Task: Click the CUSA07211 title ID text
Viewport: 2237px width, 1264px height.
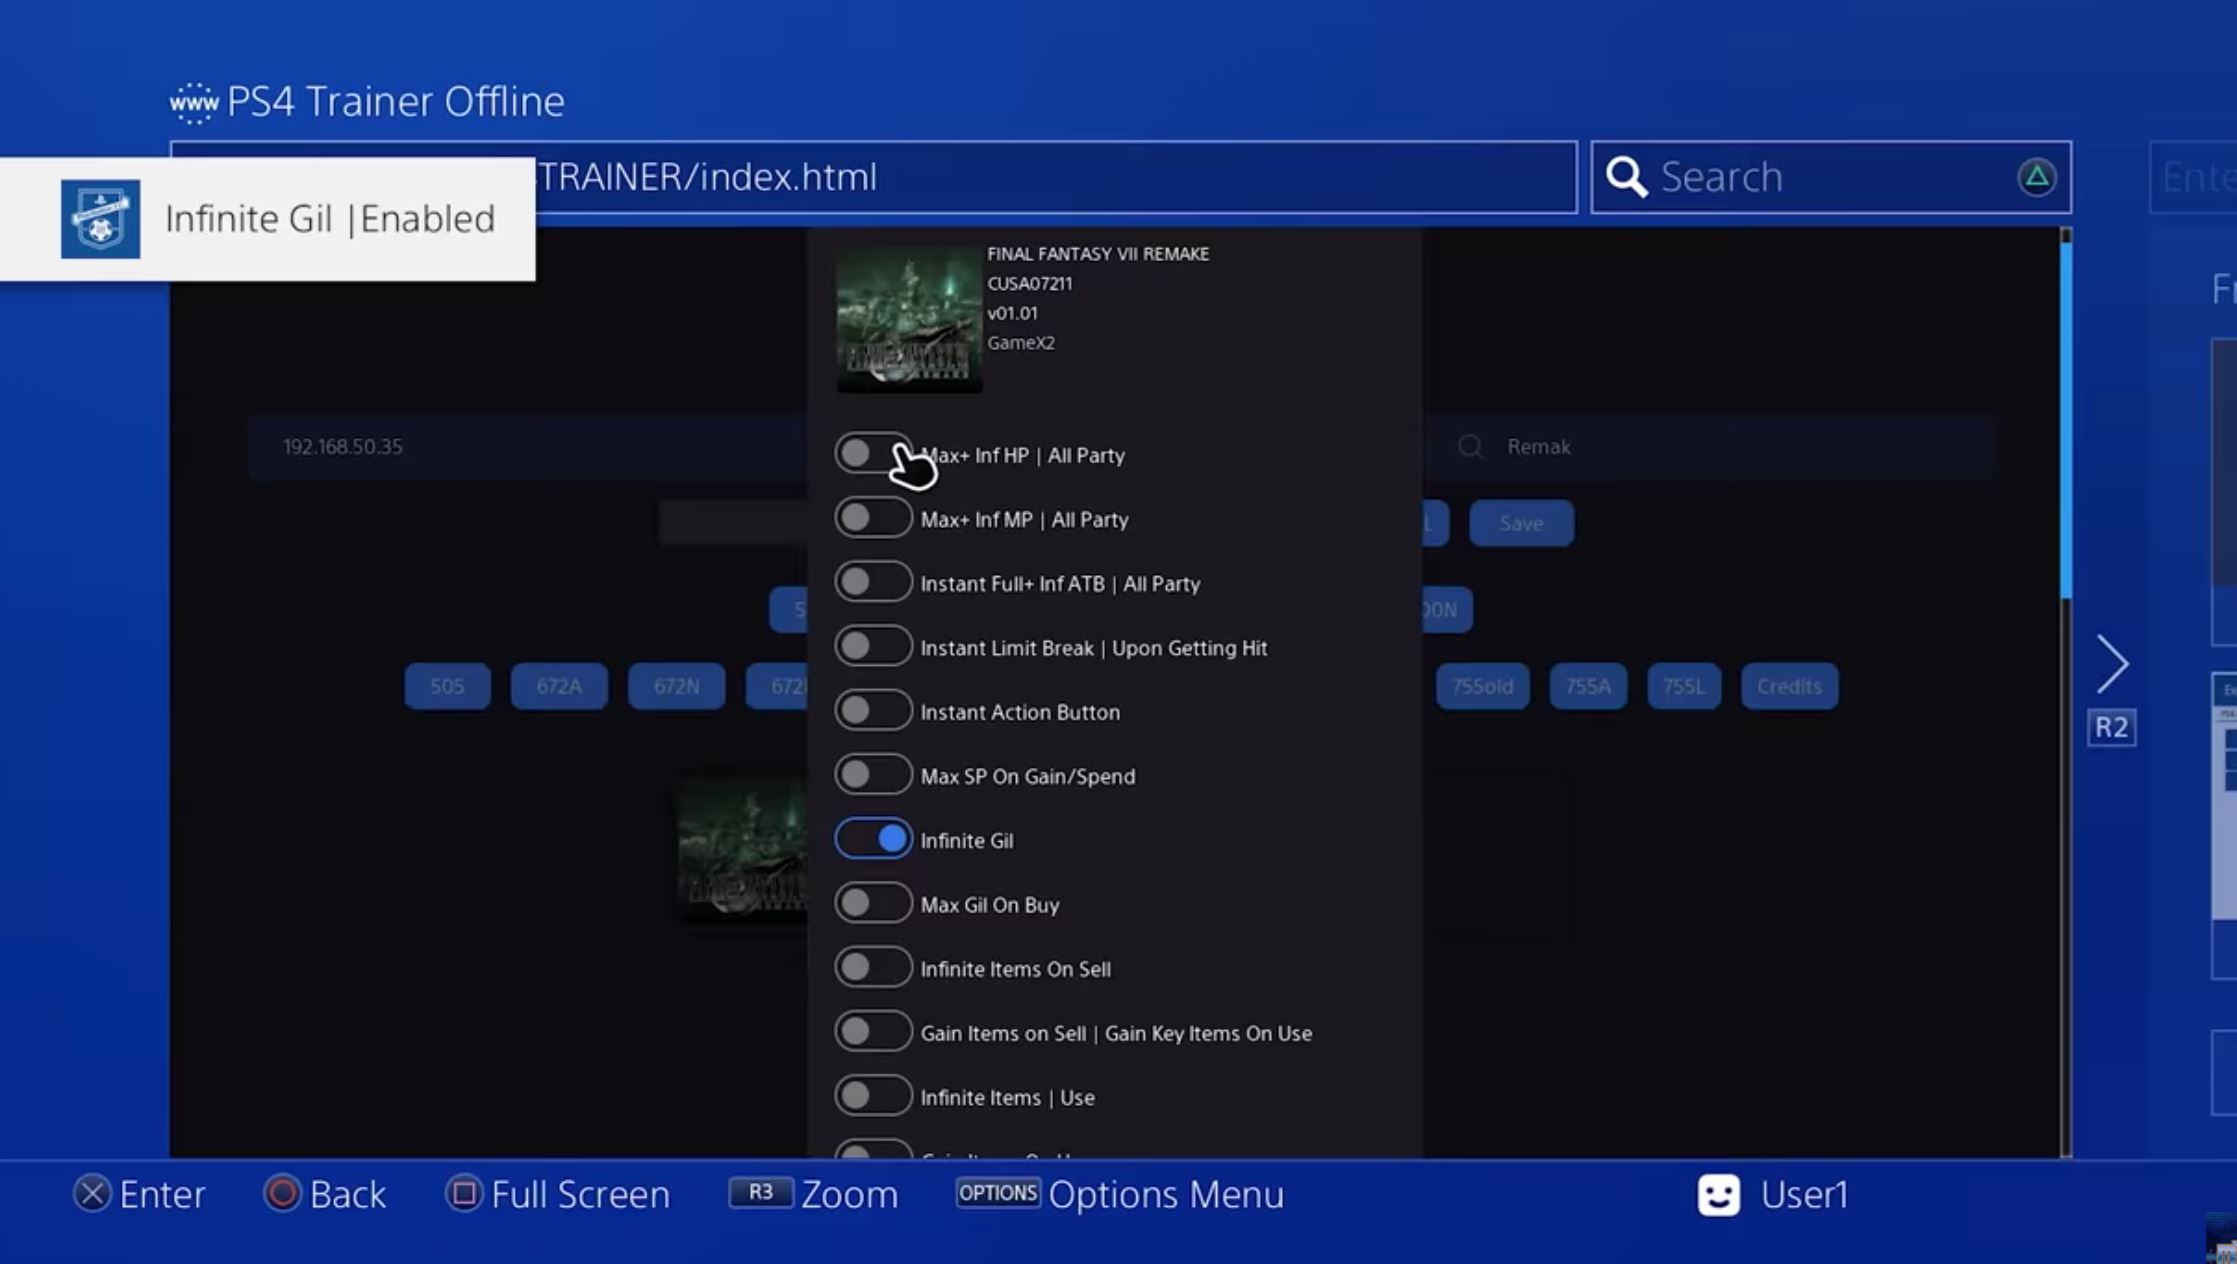Action: point(1029,283)
